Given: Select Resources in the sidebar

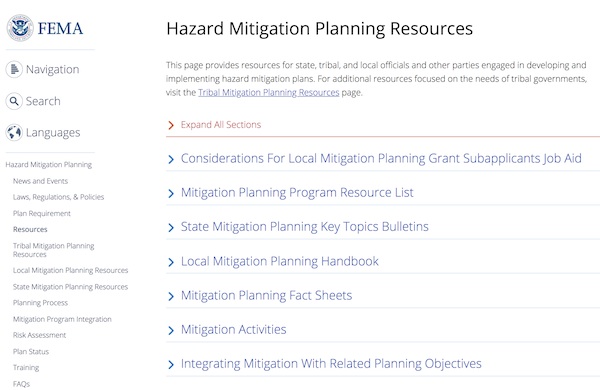Looking at the screenshot, I should pos(30,229).
